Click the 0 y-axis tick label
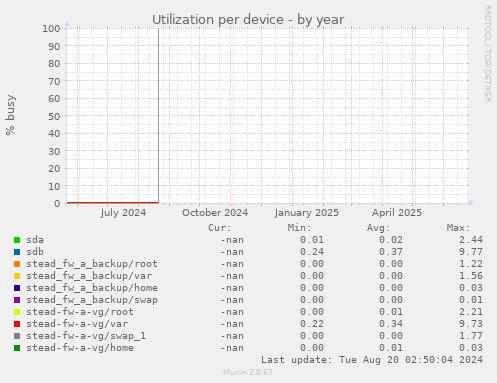497x383 pixels. pyautogui.click(x=57, y=203)
